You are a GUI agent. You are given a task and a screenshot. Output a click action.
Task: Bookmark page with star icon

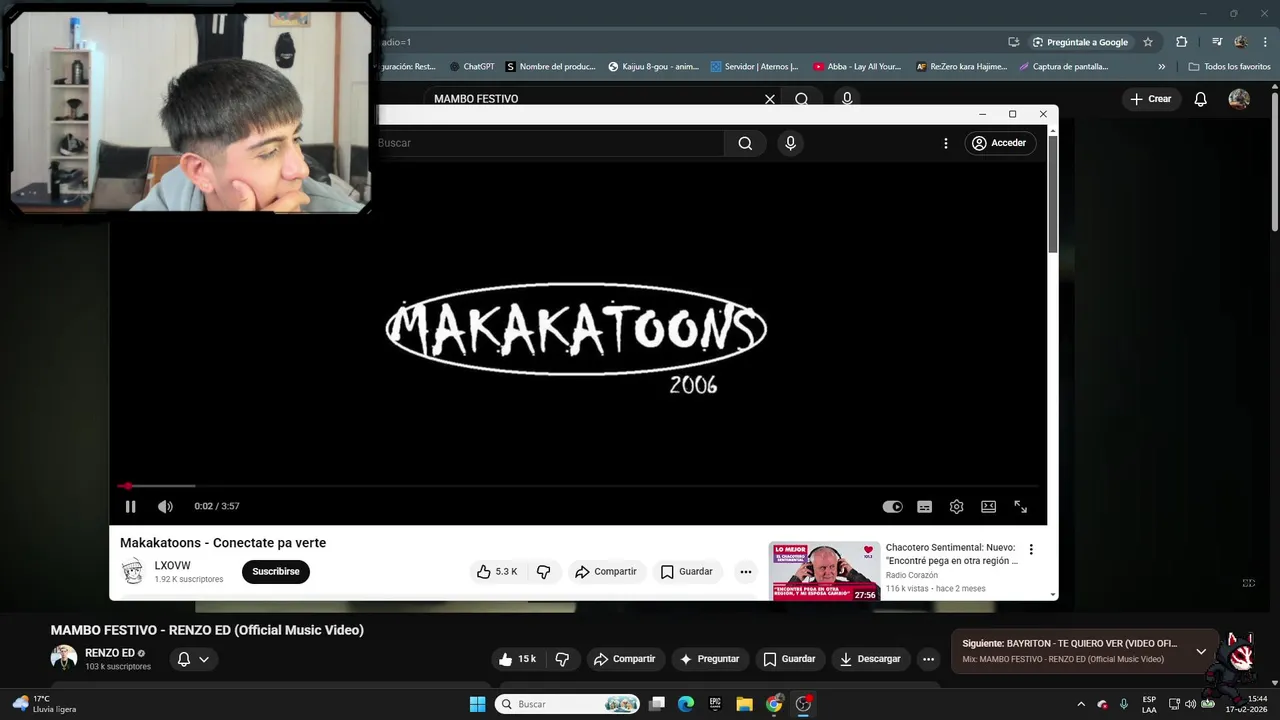tap(1148, 42)
